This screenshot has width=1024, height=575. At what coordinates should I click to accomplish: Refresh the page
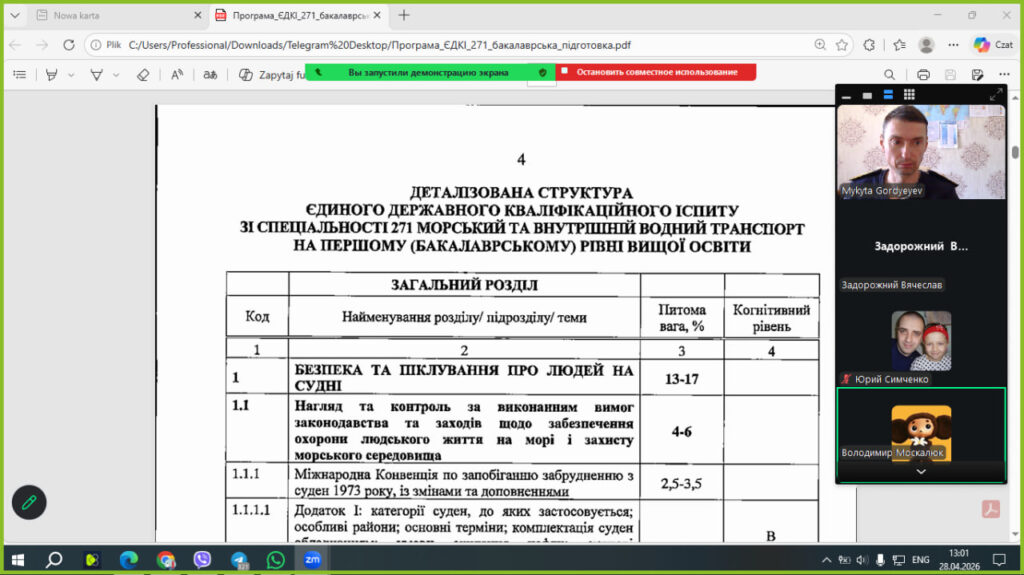point(69,44)
